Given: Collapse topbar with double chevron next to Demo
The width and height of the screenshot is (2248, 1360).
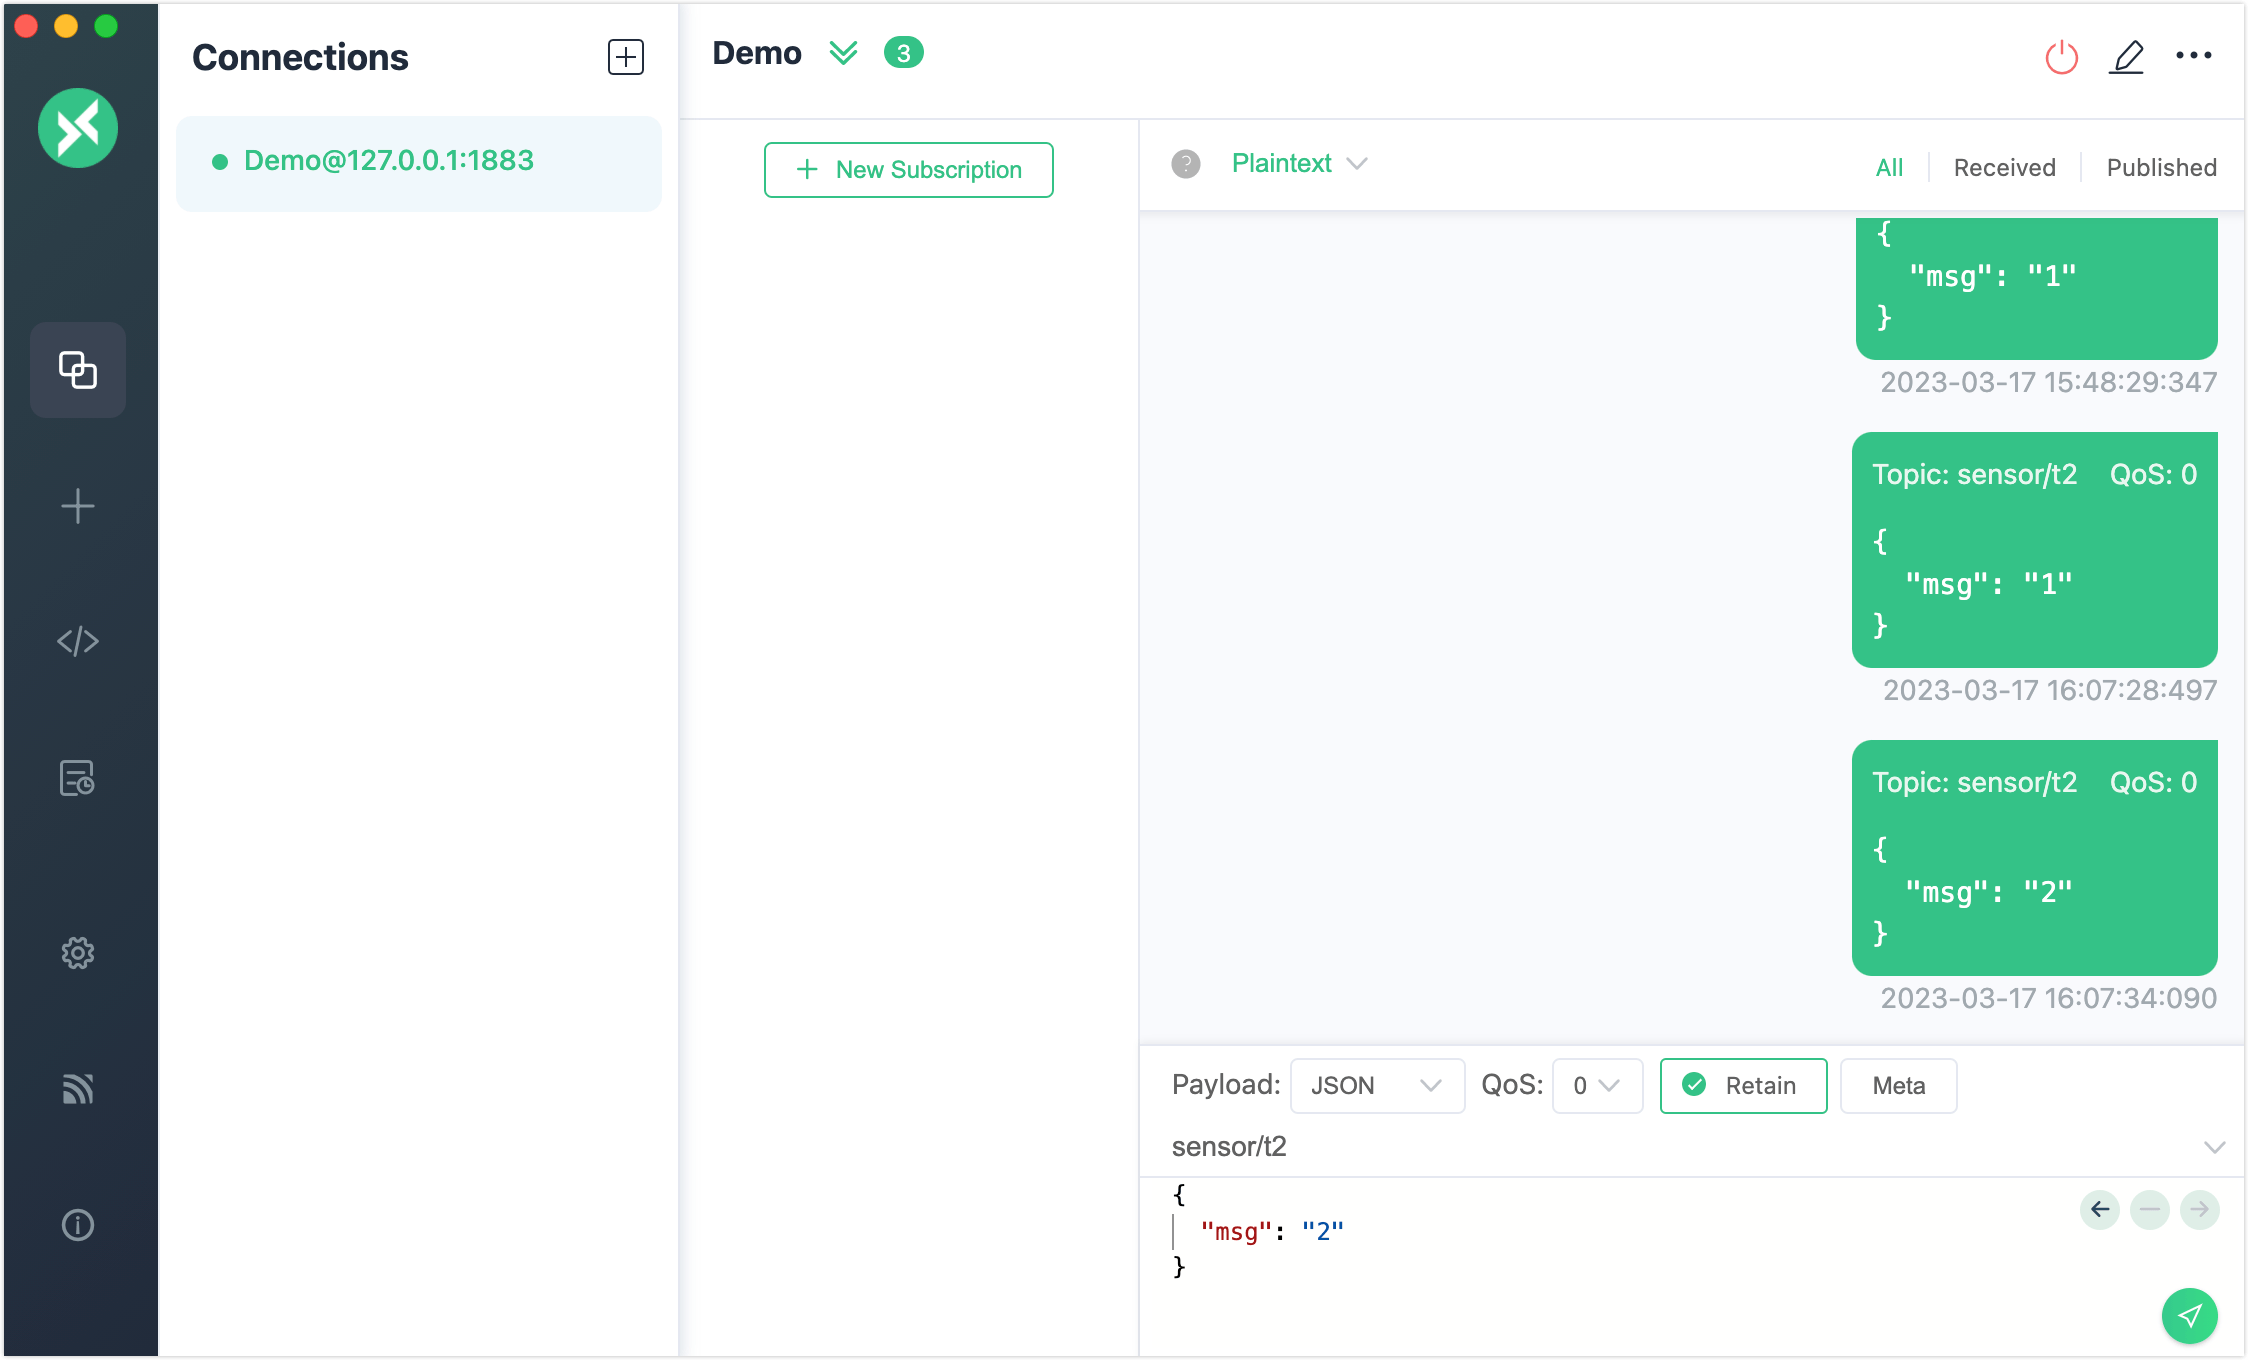Looking at the screenshot, I should click(843, 53).
